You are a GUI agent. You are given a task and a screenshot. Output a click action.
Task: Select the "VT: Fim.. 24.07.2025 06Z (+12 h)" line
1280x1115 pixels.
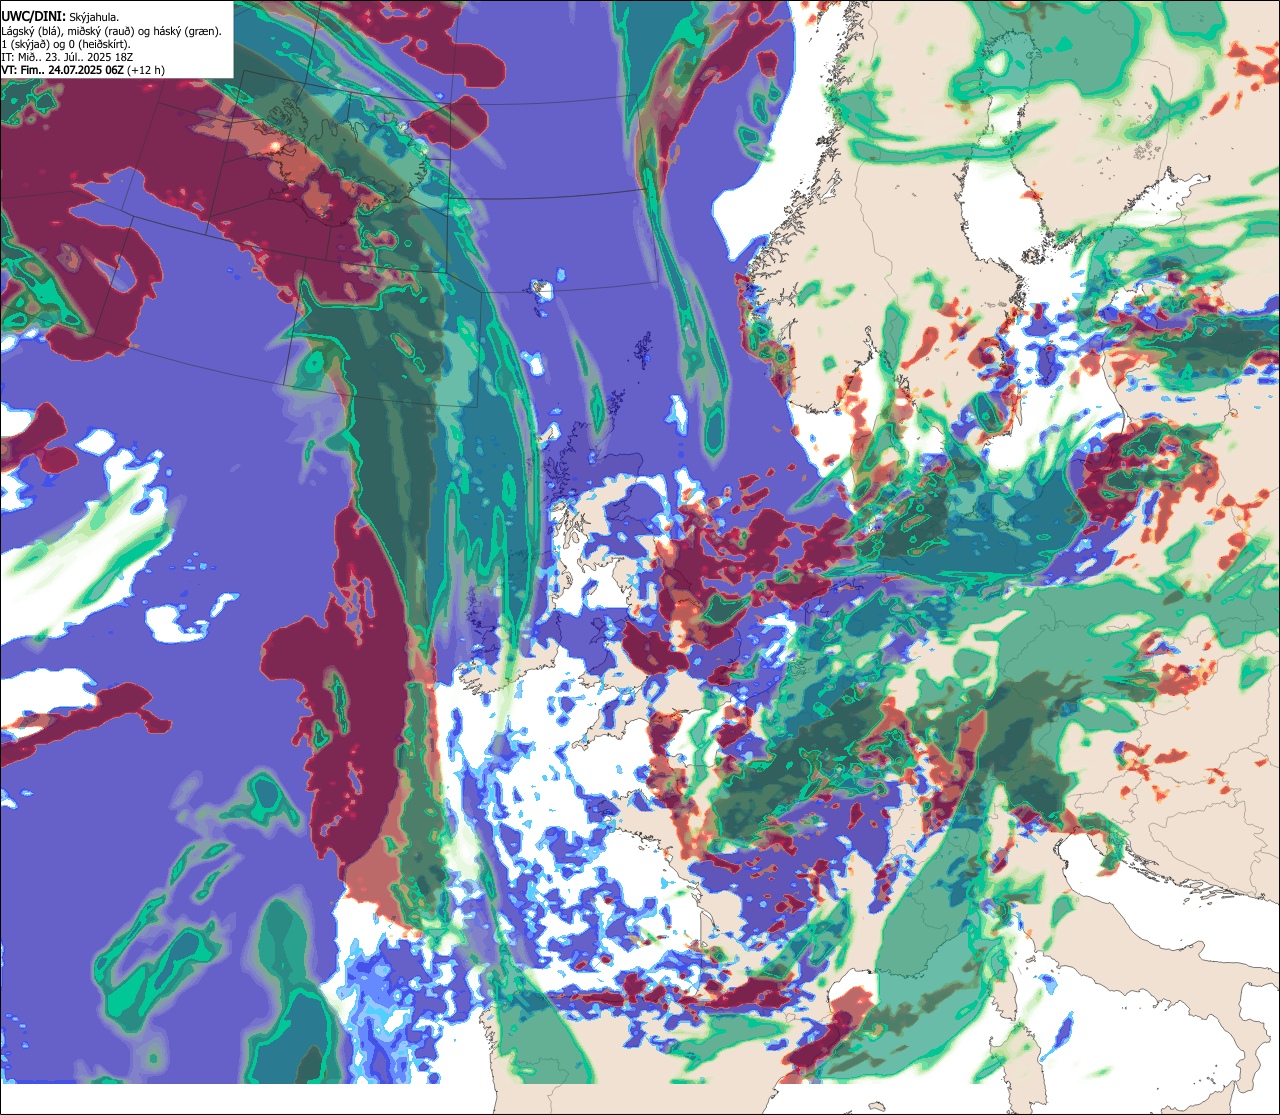(x=83, y=72)
